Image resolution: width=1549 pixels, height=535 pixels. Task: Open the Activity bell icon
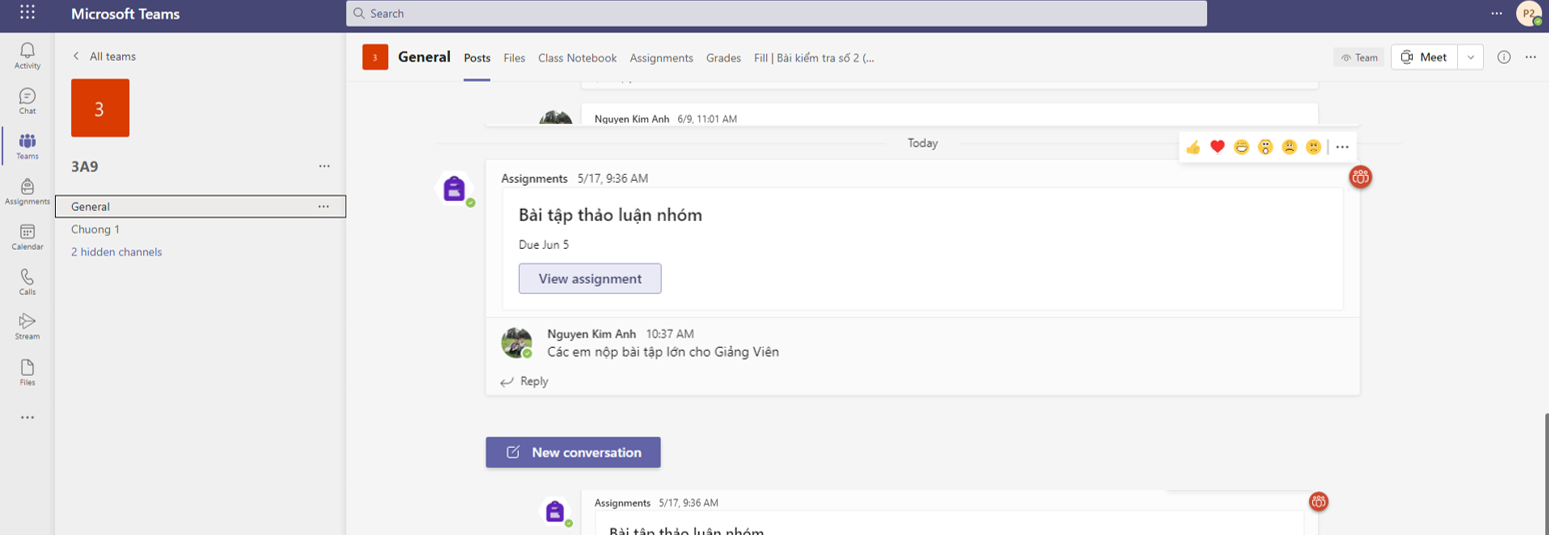click(27, 54)
